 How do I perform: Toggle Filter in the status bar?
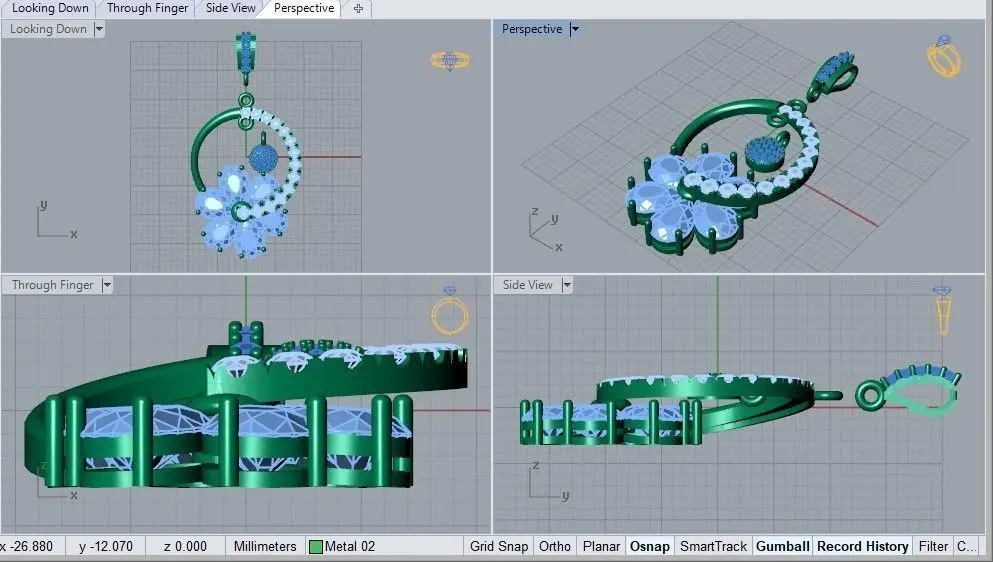pos(933,546)
